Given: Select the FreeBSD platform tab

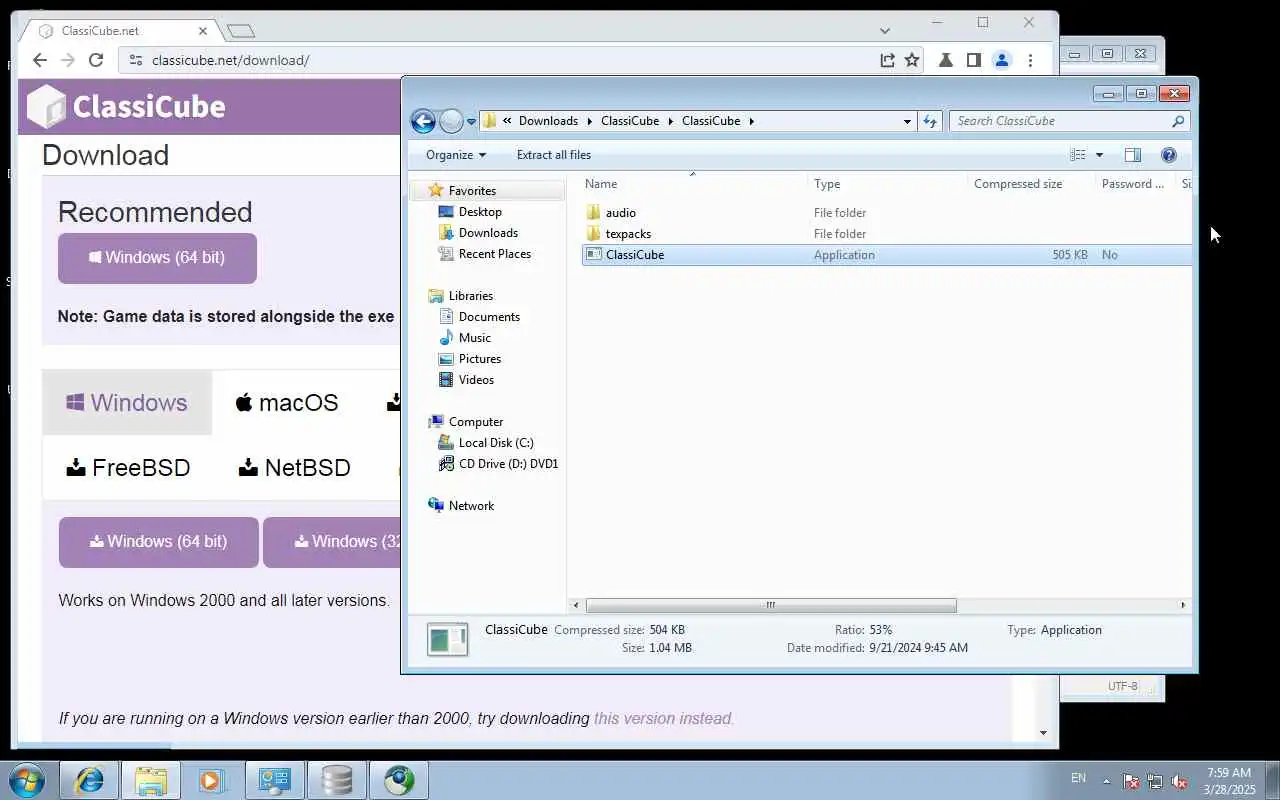Looking at the screenshot, I should click(x=128, y=468).
